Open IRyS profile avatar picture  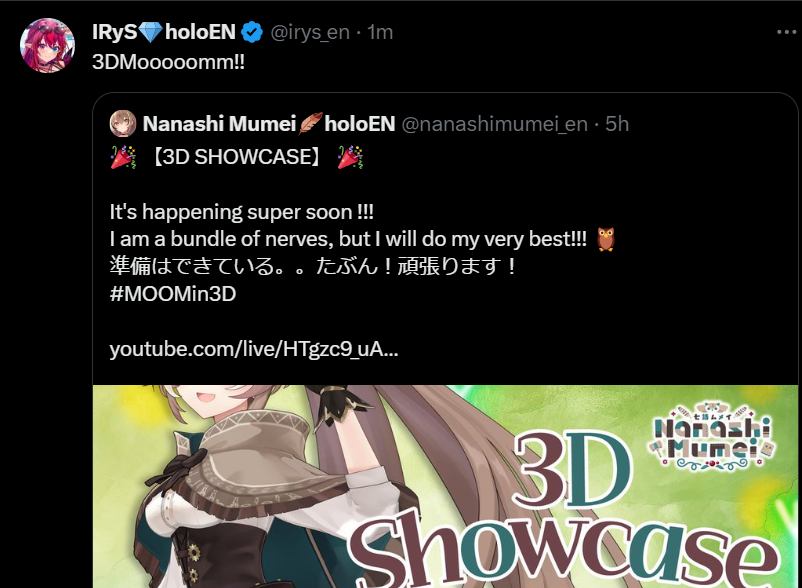47,46
